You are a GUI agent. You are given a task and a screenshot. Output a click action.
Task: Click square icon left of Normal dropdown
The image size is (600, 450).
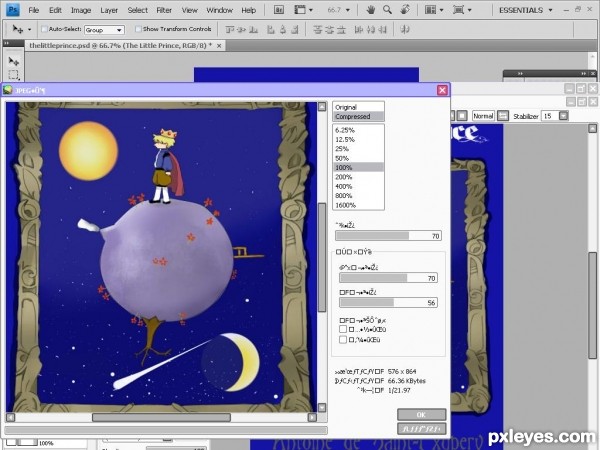[x=462, y=116]
